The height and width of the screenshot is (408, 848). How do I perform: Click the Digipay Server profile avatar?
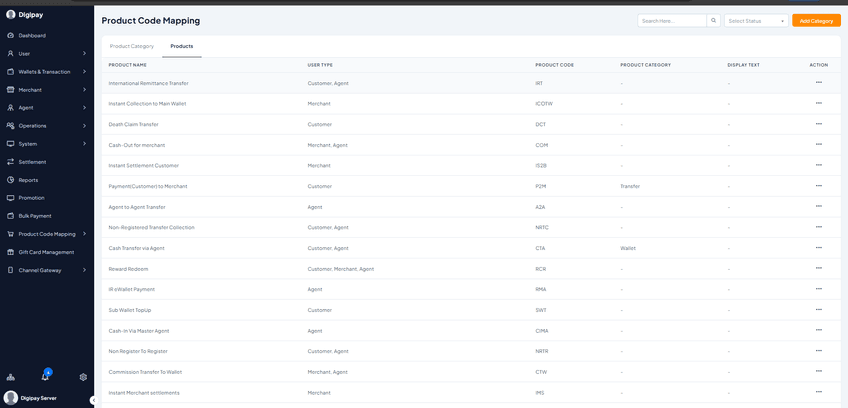pos(10,398)
